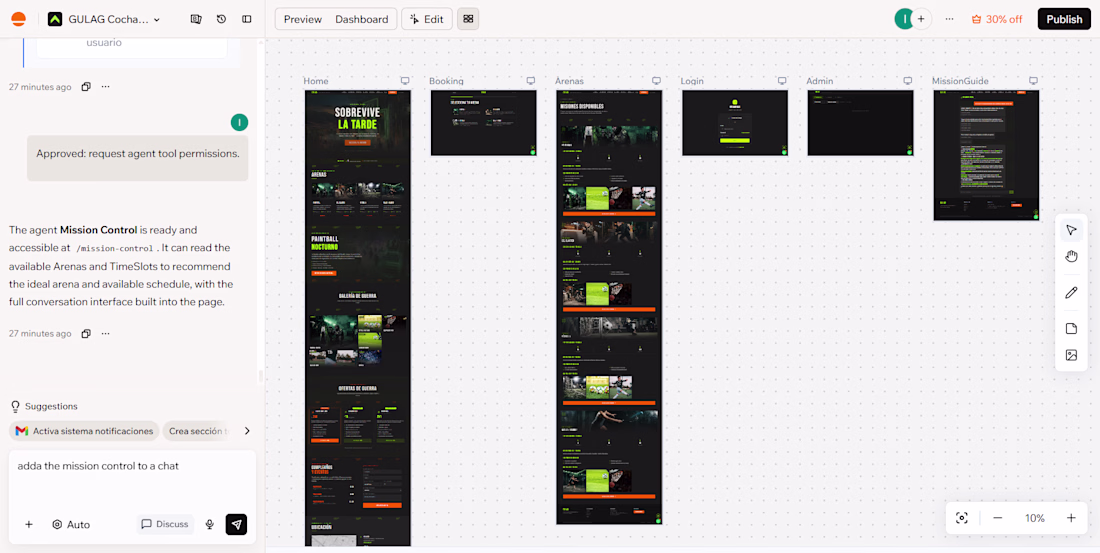Click the lightbulb Suggestions icon
The height and width of the screenshot is (553, 1100).
(15, 406)
